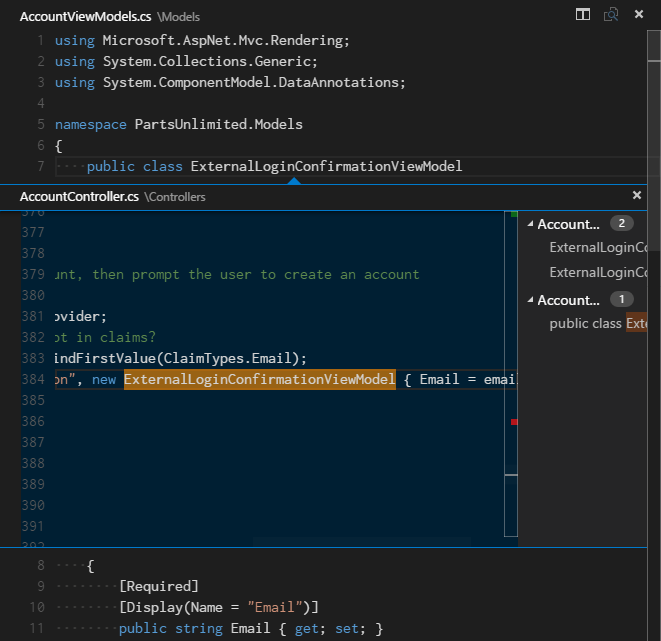
Task: Collapse the first Account... reference group
Action: 531,224
